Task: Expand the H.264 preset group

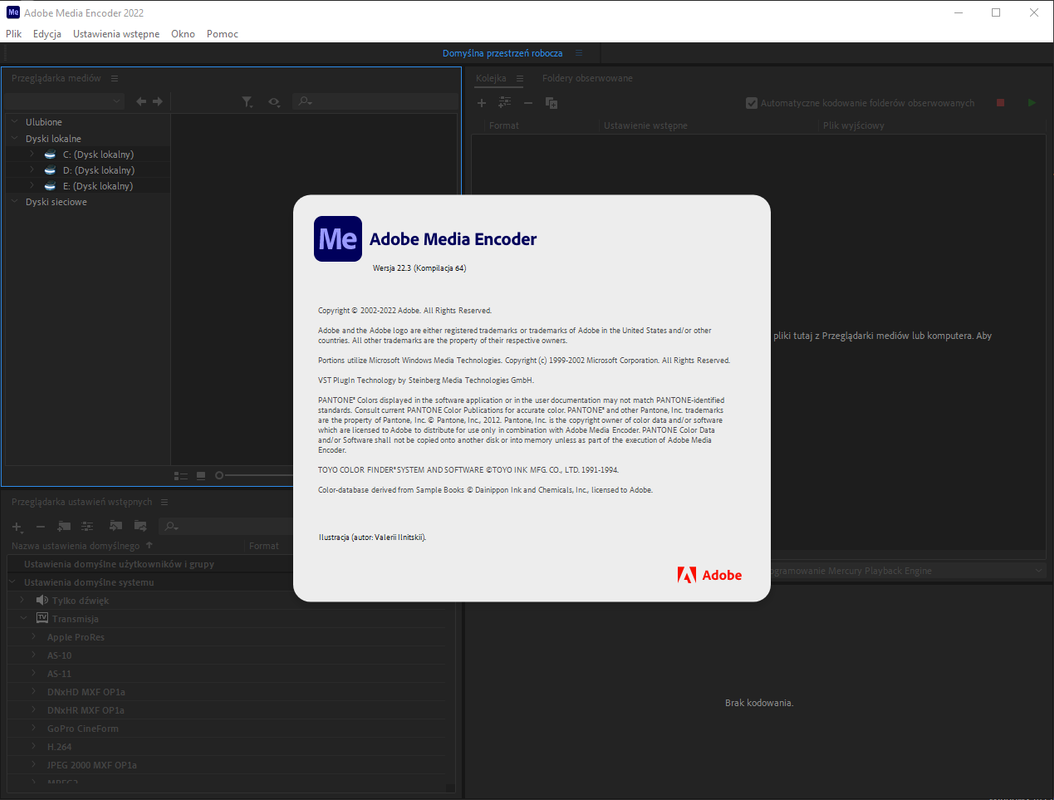Action: pos(34,746)
